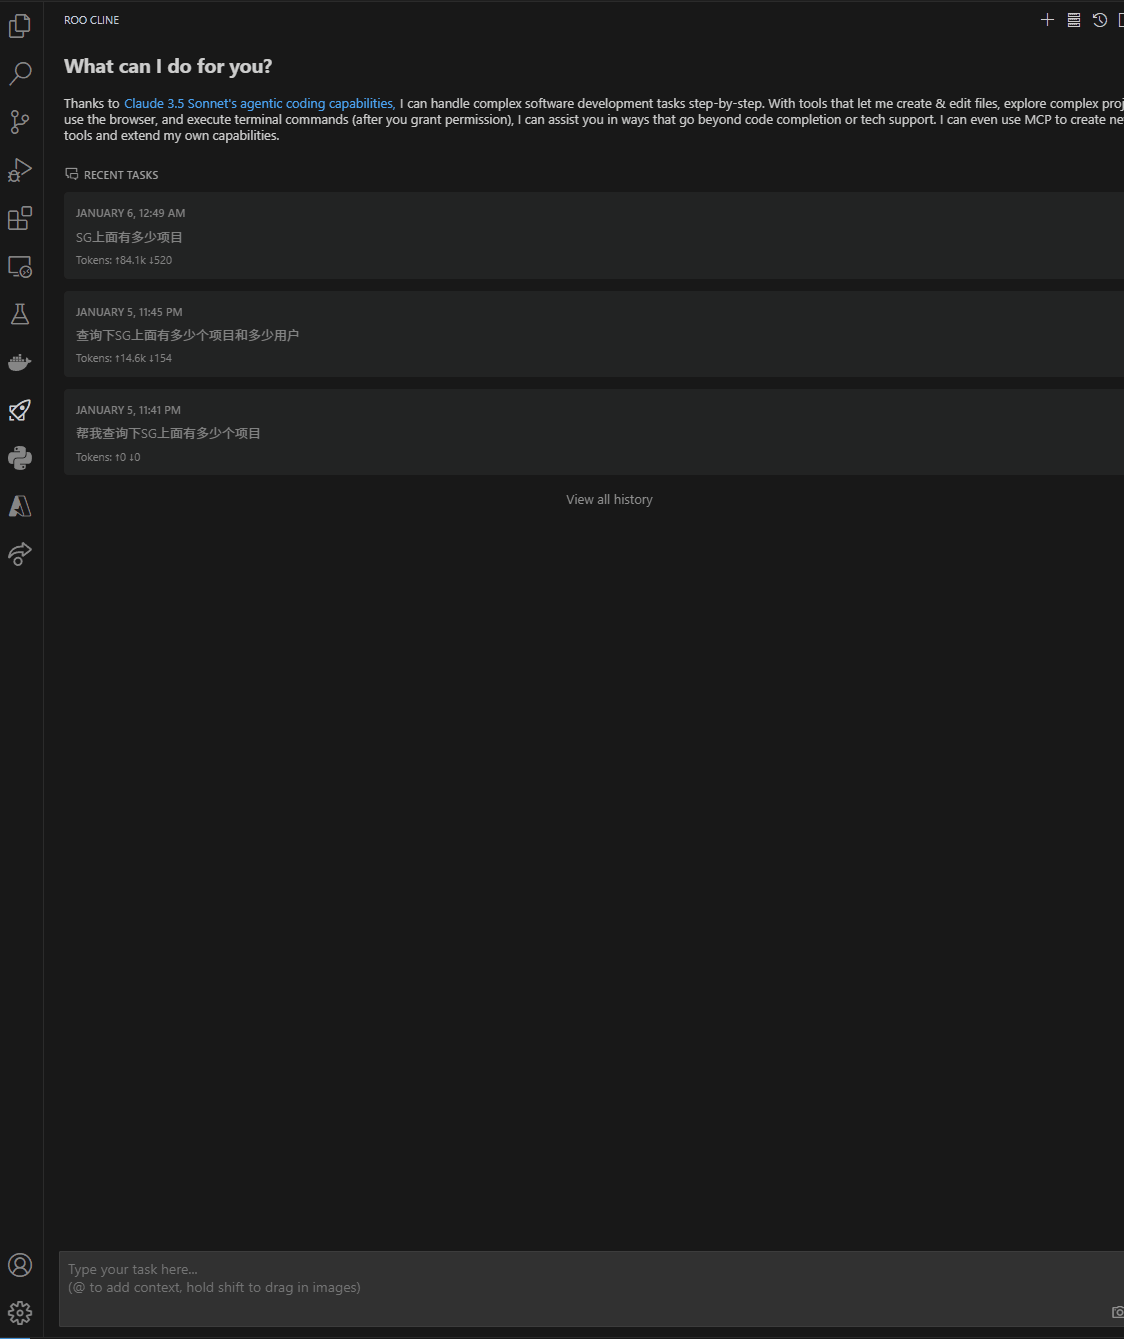Open the Source Control panel
The image size is (1124, 1339).
click(20, 121)
